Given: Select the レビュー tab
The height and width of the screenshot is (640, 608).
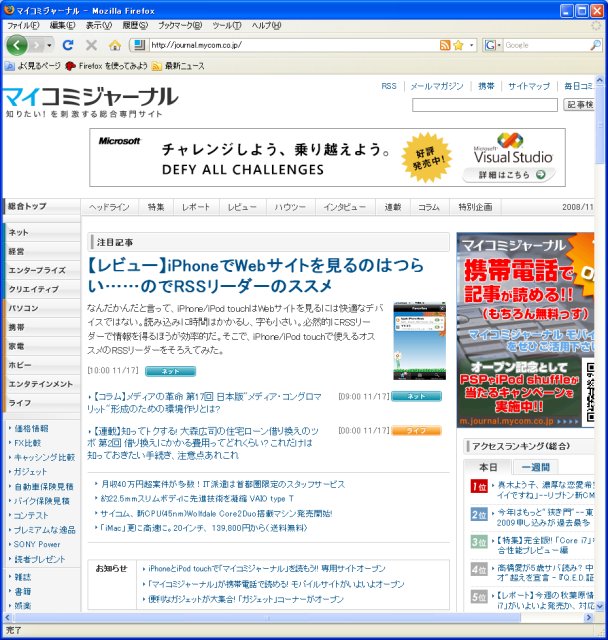Looking at the screenshot, I should pos(242,207).
